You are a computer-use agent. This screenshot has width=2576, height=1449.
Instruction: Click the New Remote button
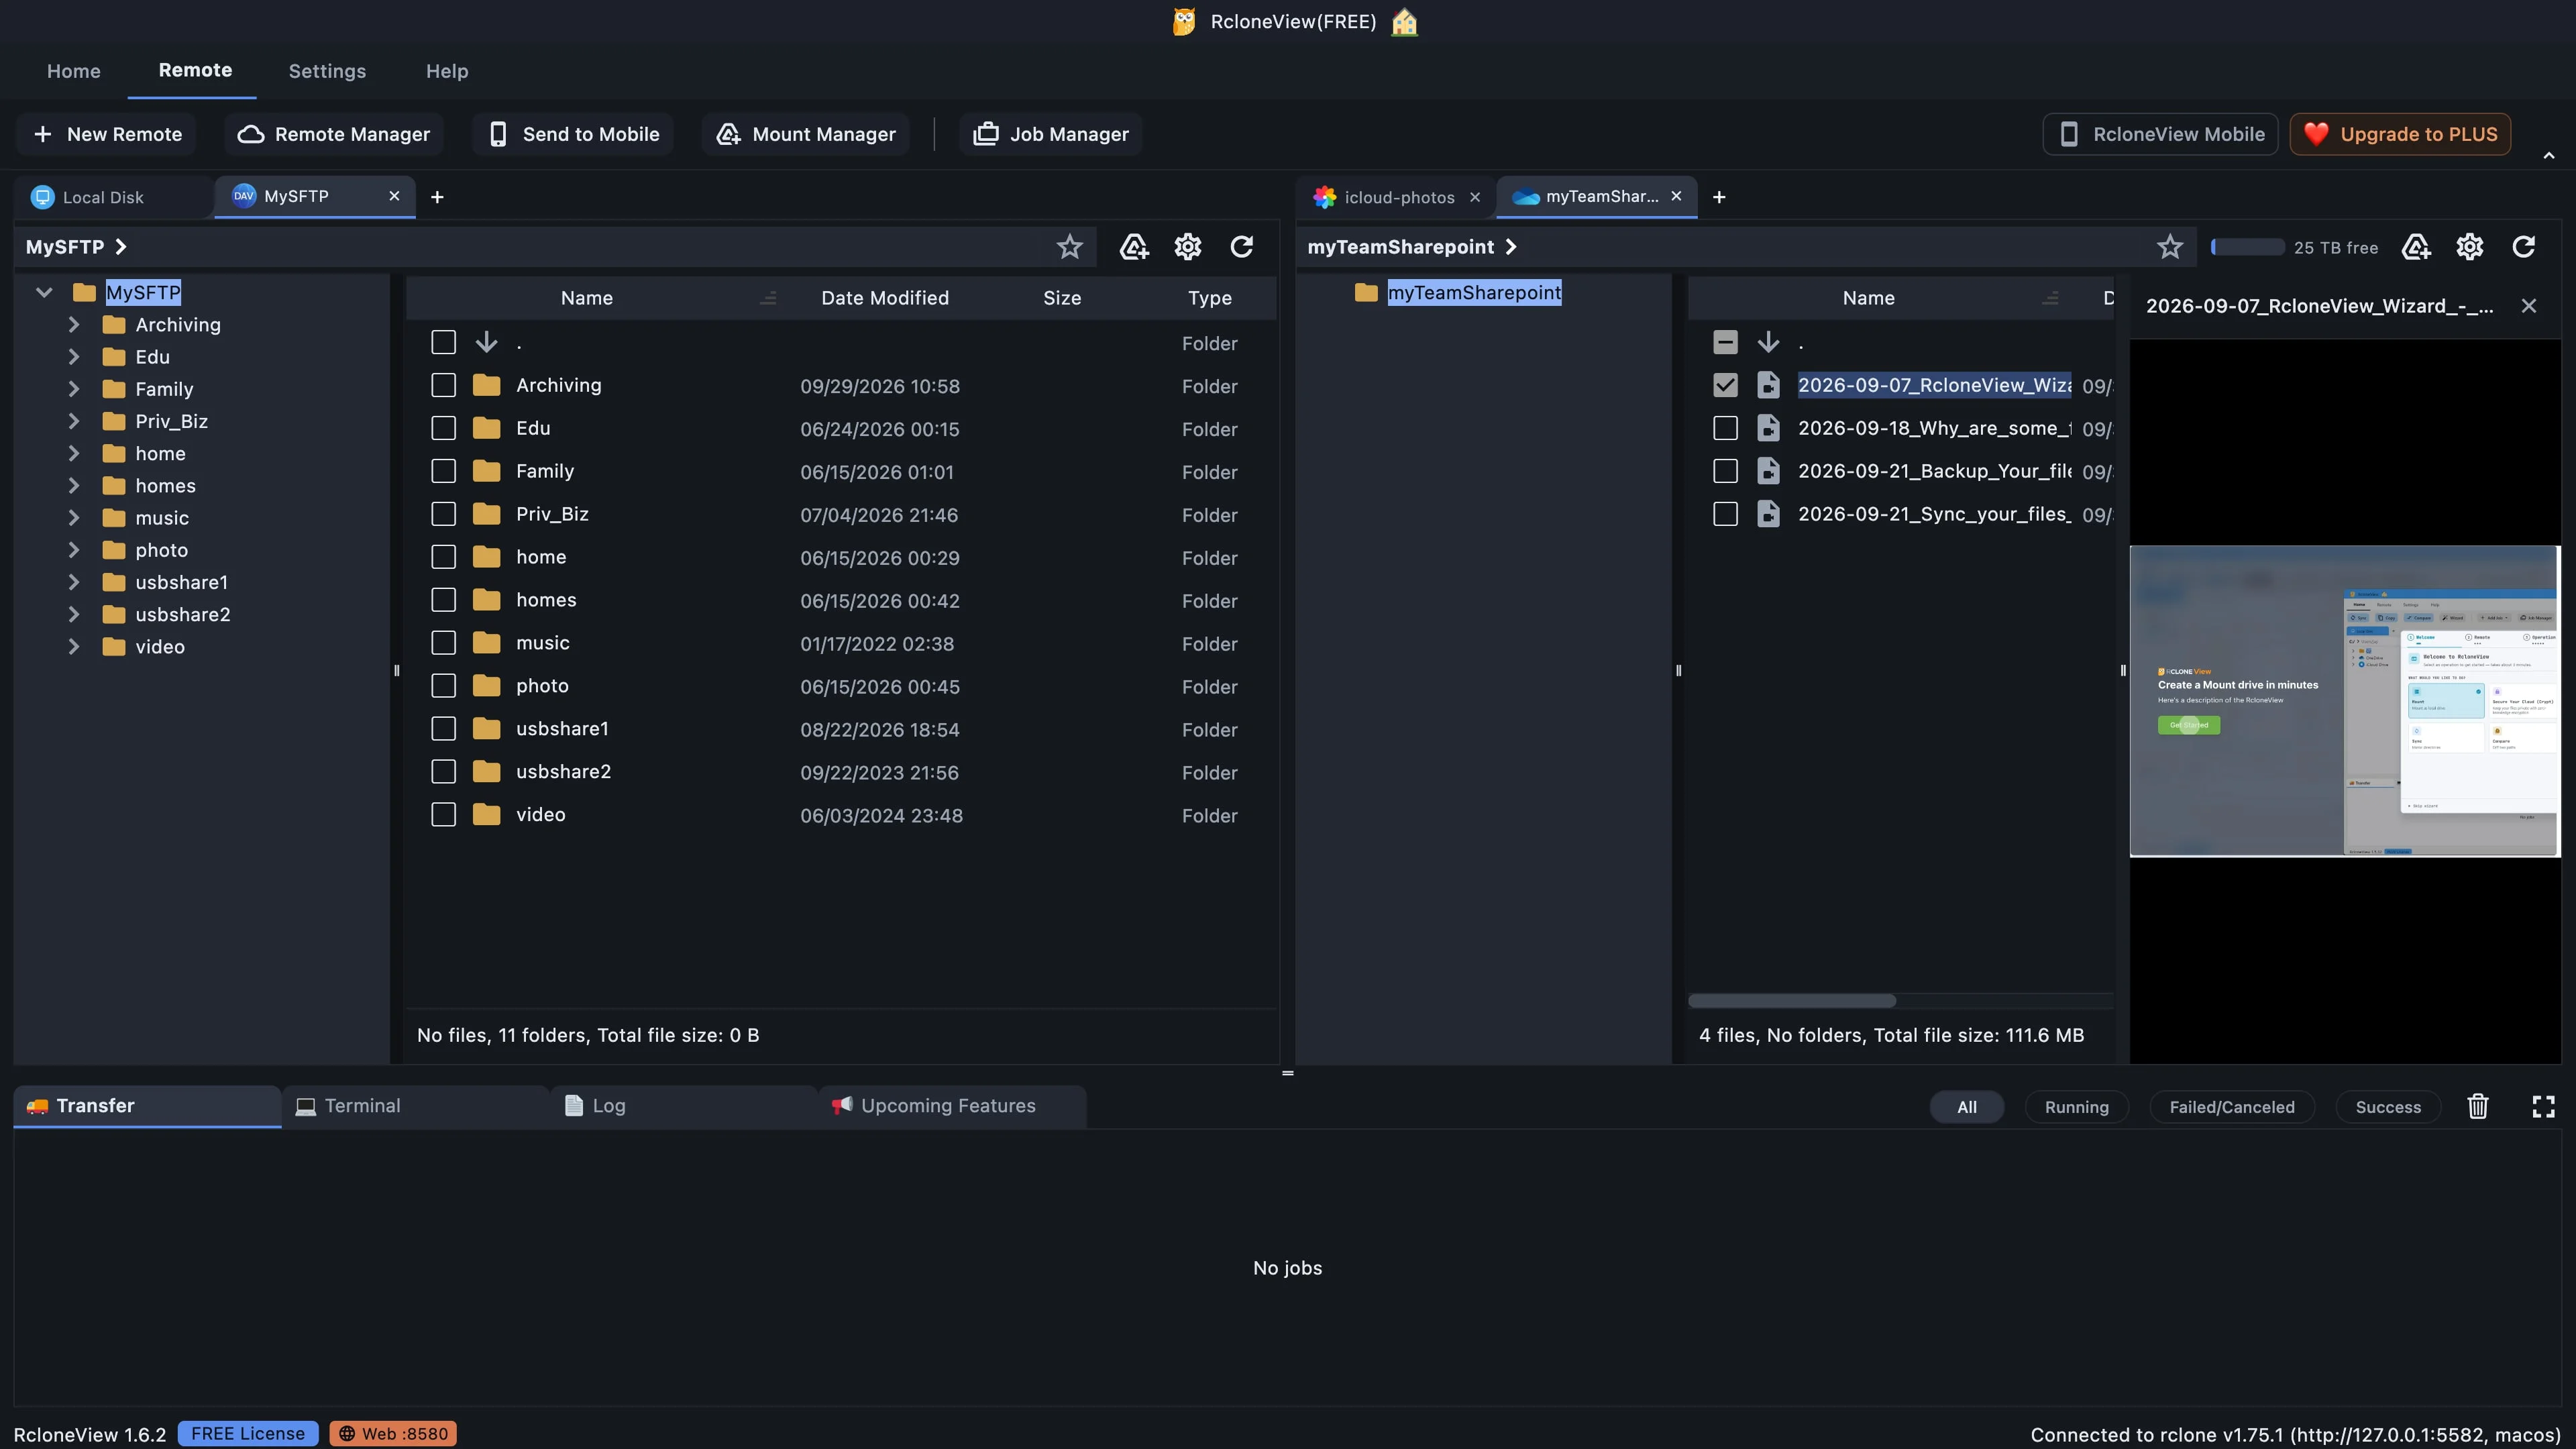(107, 134)
